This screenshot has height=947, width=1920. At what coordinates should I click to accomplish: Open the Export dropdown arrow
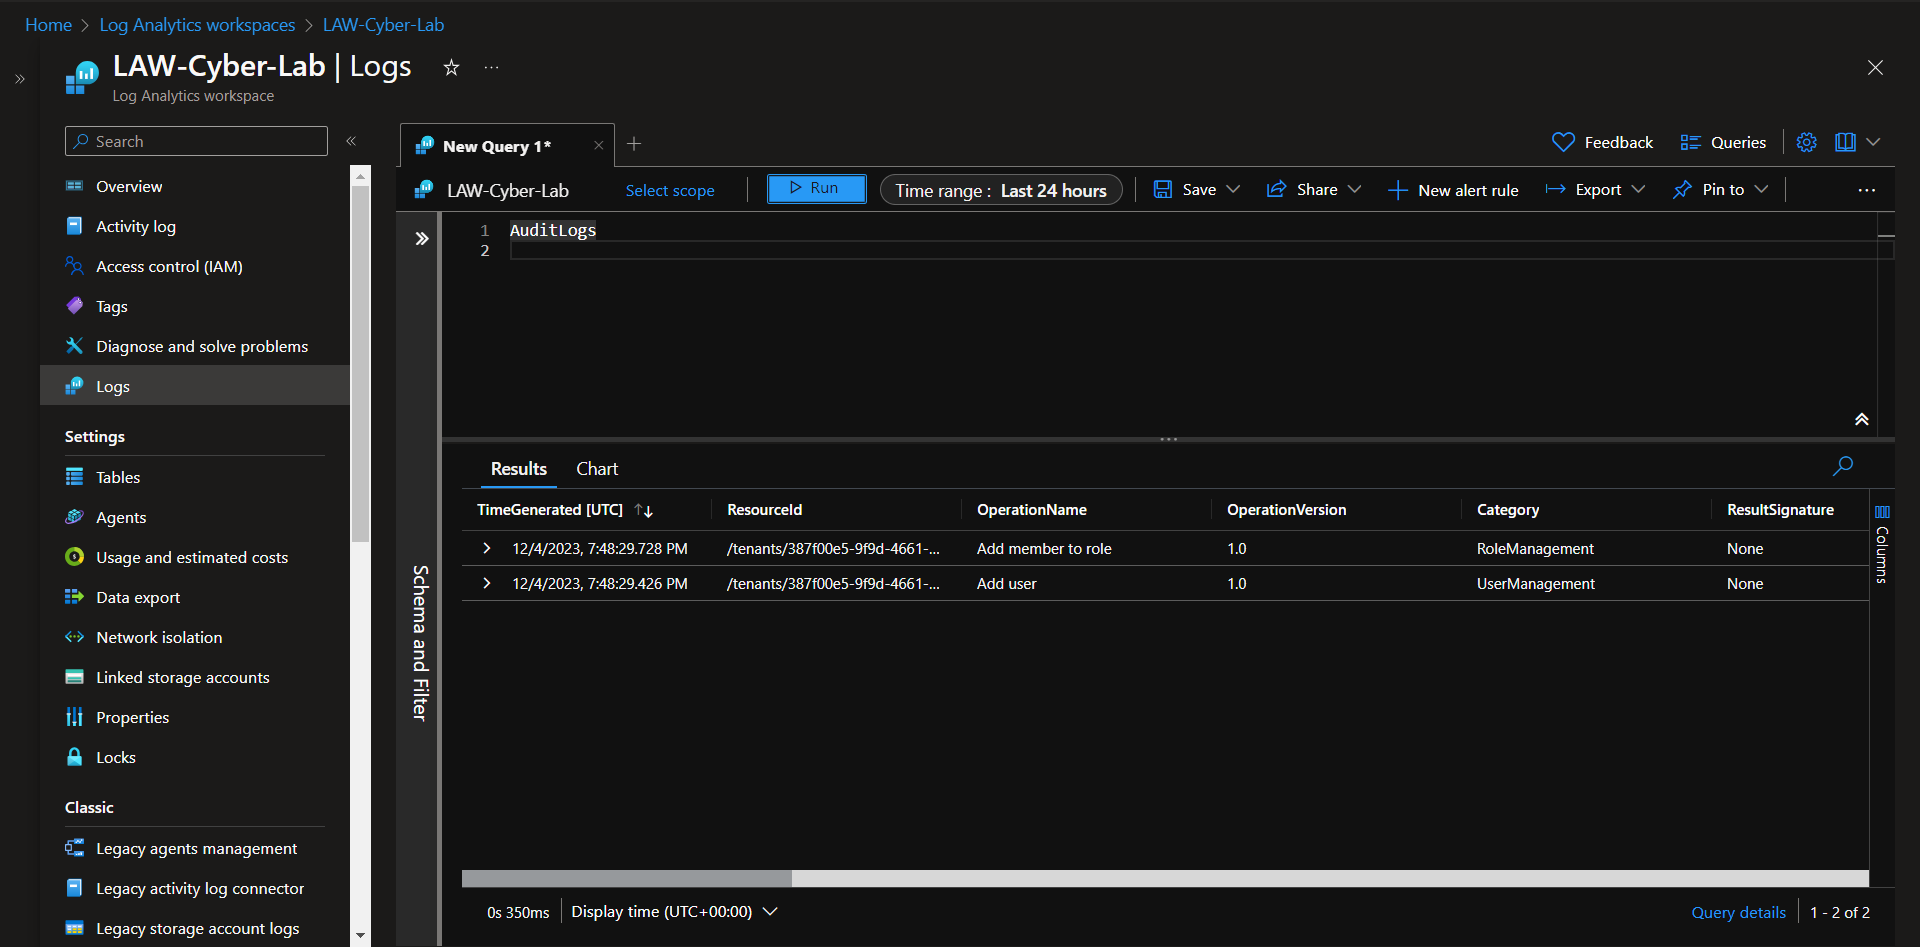(1638, 189)
